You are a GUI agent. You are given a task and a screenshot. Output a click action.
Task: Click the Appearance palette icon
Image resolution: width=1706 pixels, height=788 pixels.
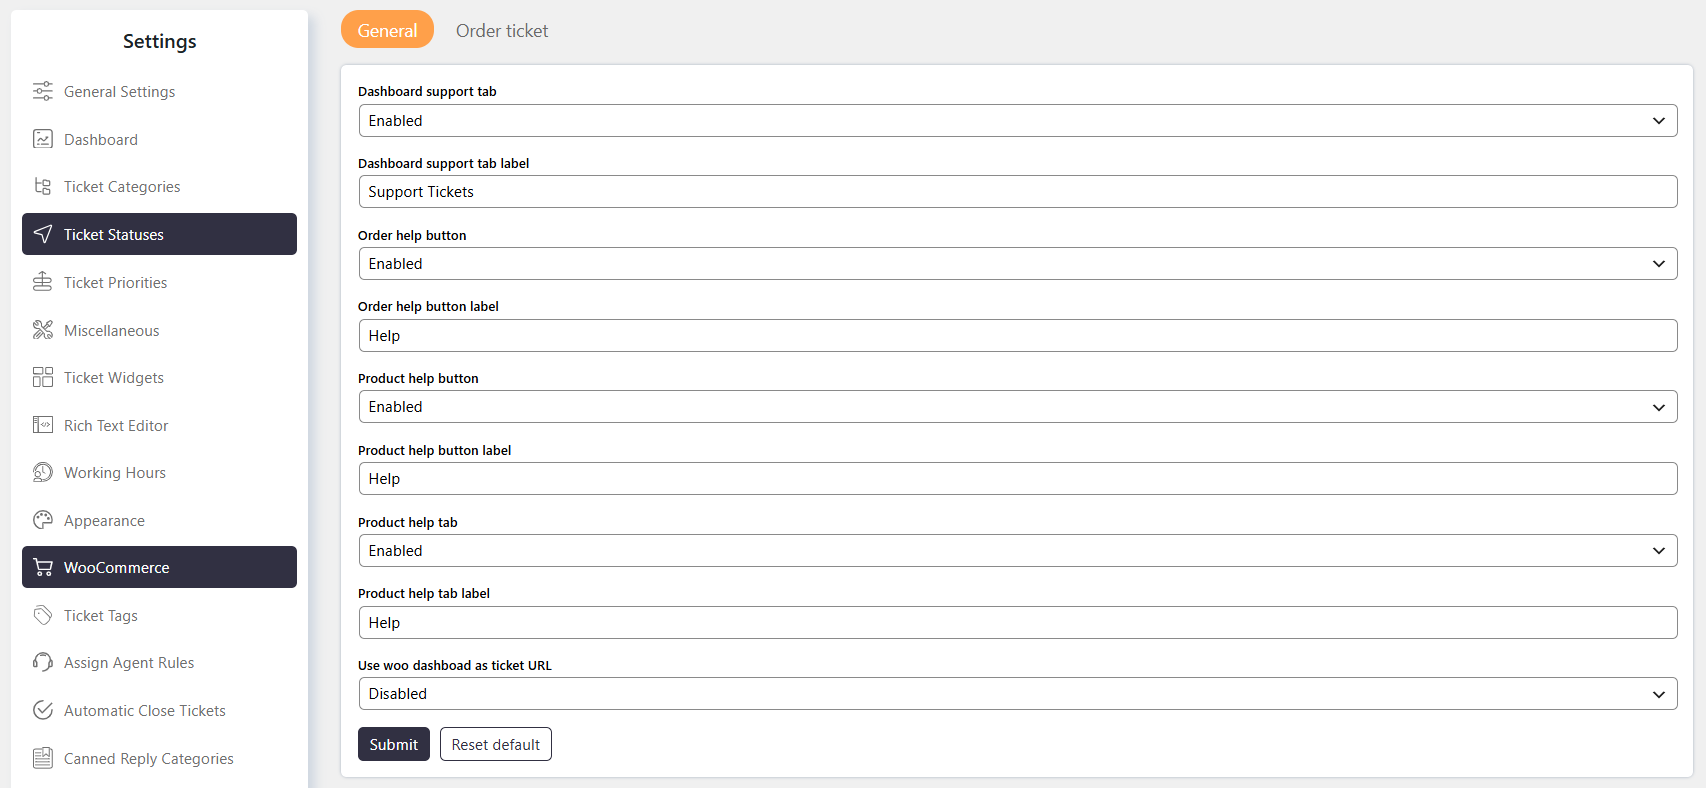43,520
